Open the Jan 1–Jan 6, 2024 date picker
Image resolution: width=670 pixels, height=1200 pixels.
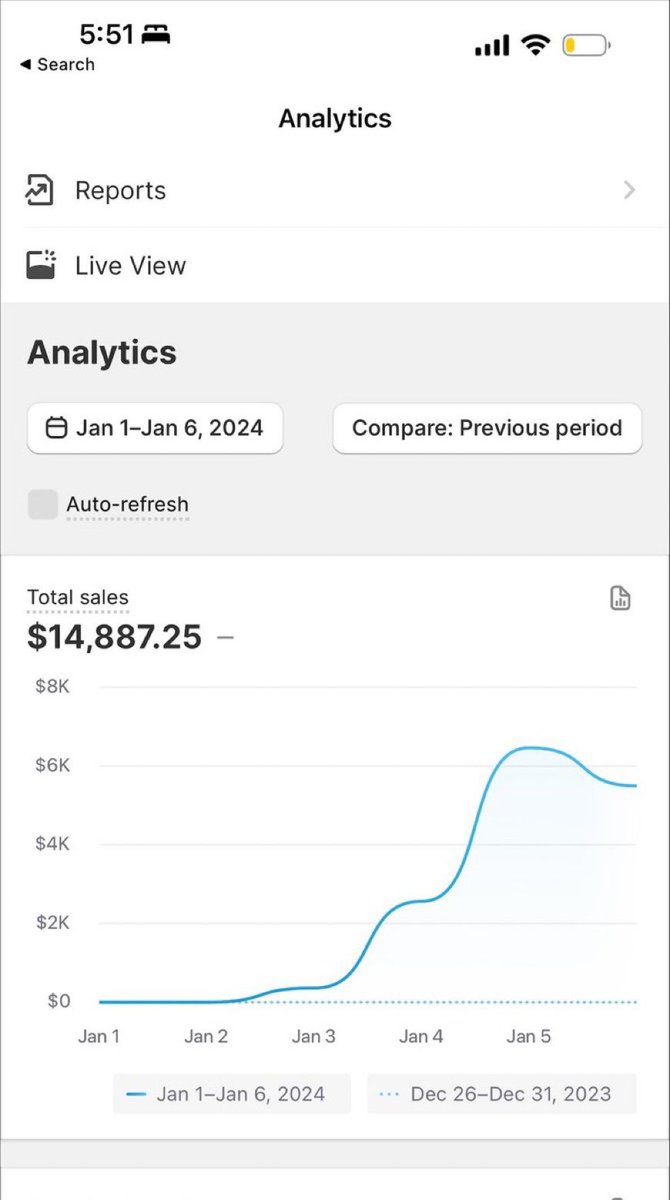pyautogui.click(x=155, y=428)
